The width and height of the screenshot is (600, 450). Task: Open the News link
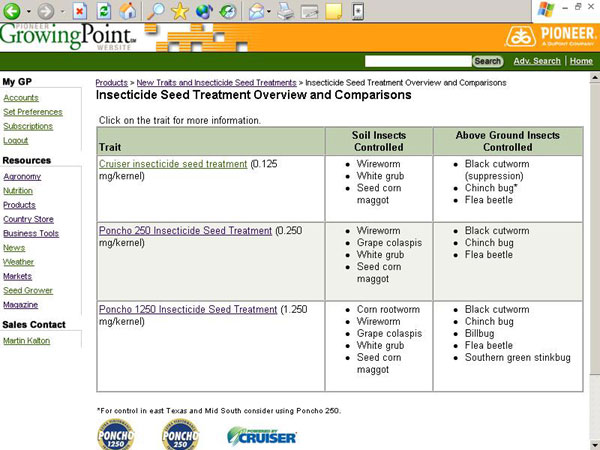[x=14, y=248]
